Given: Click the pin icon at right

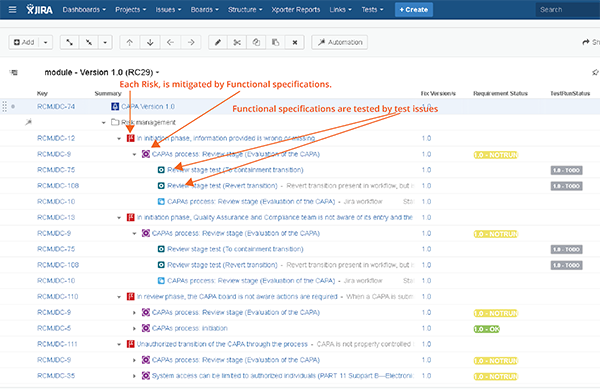Looking at the screenshot, I should click(x=595, y=72).
